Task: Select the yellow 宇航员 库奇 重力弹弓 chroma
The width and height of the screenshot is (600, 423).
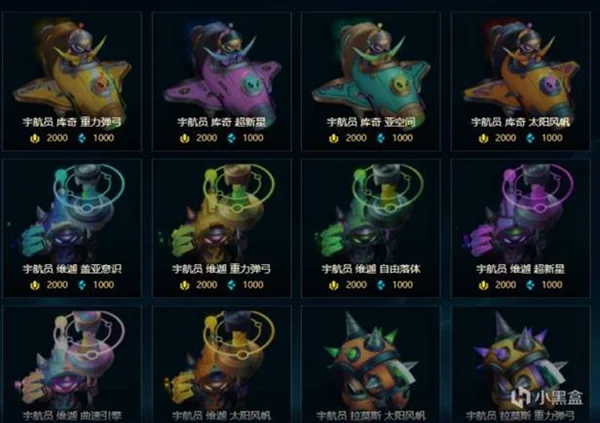Action: 72,81
